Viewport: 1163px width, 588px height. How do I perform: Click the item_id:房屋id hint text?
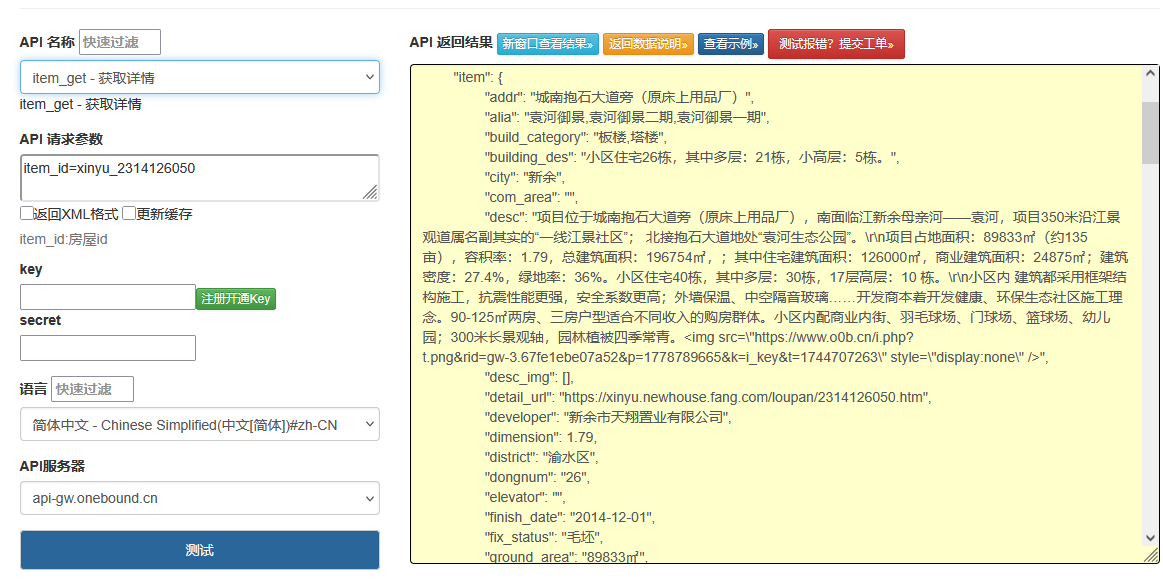pos(64,240)
